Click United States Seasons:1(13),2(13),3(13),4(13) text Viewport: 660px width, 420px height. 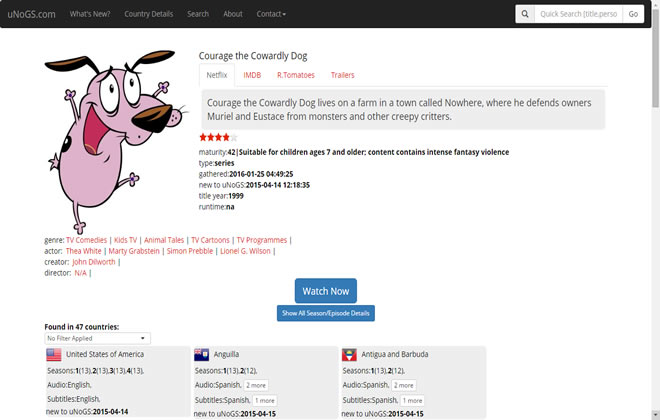[95, 371]
